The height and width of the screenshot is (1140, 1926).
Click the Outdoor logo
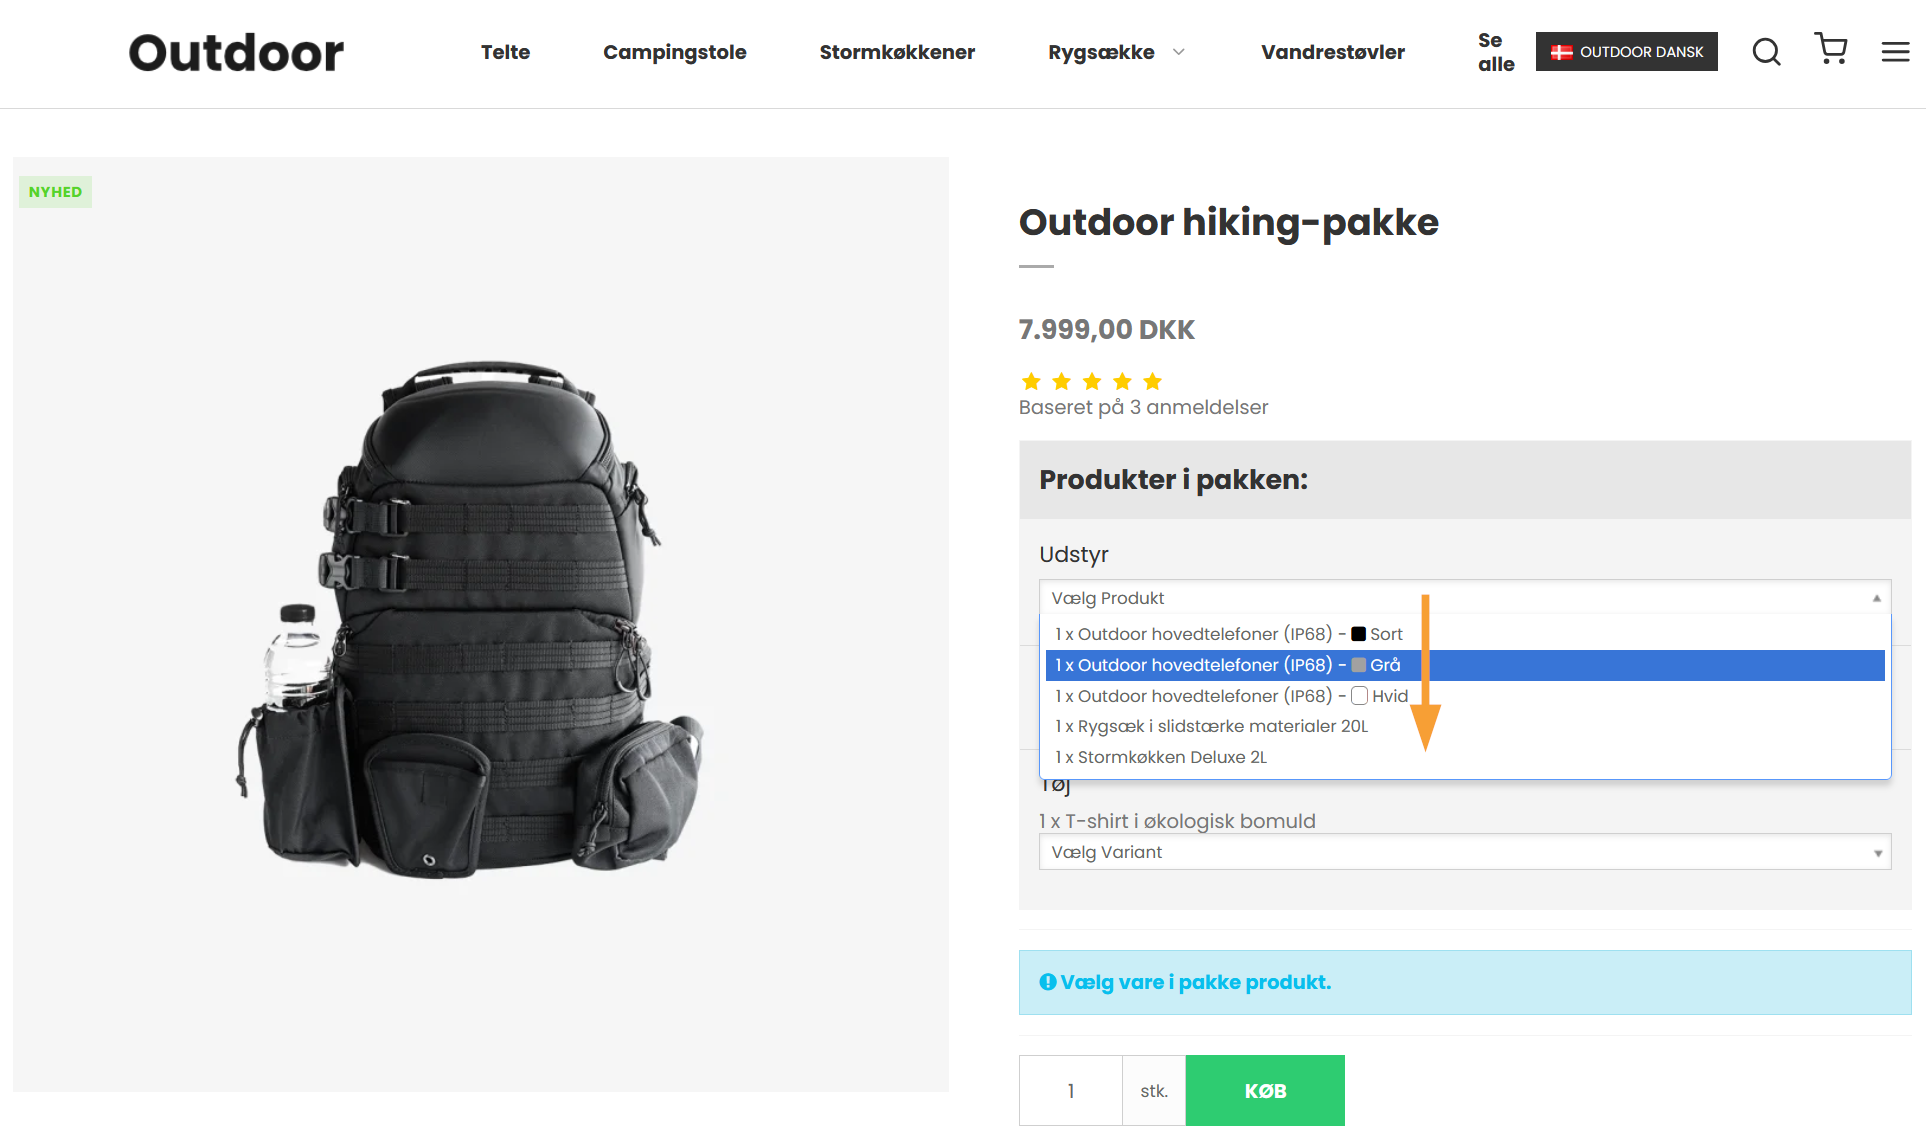(x=236, y=53)
